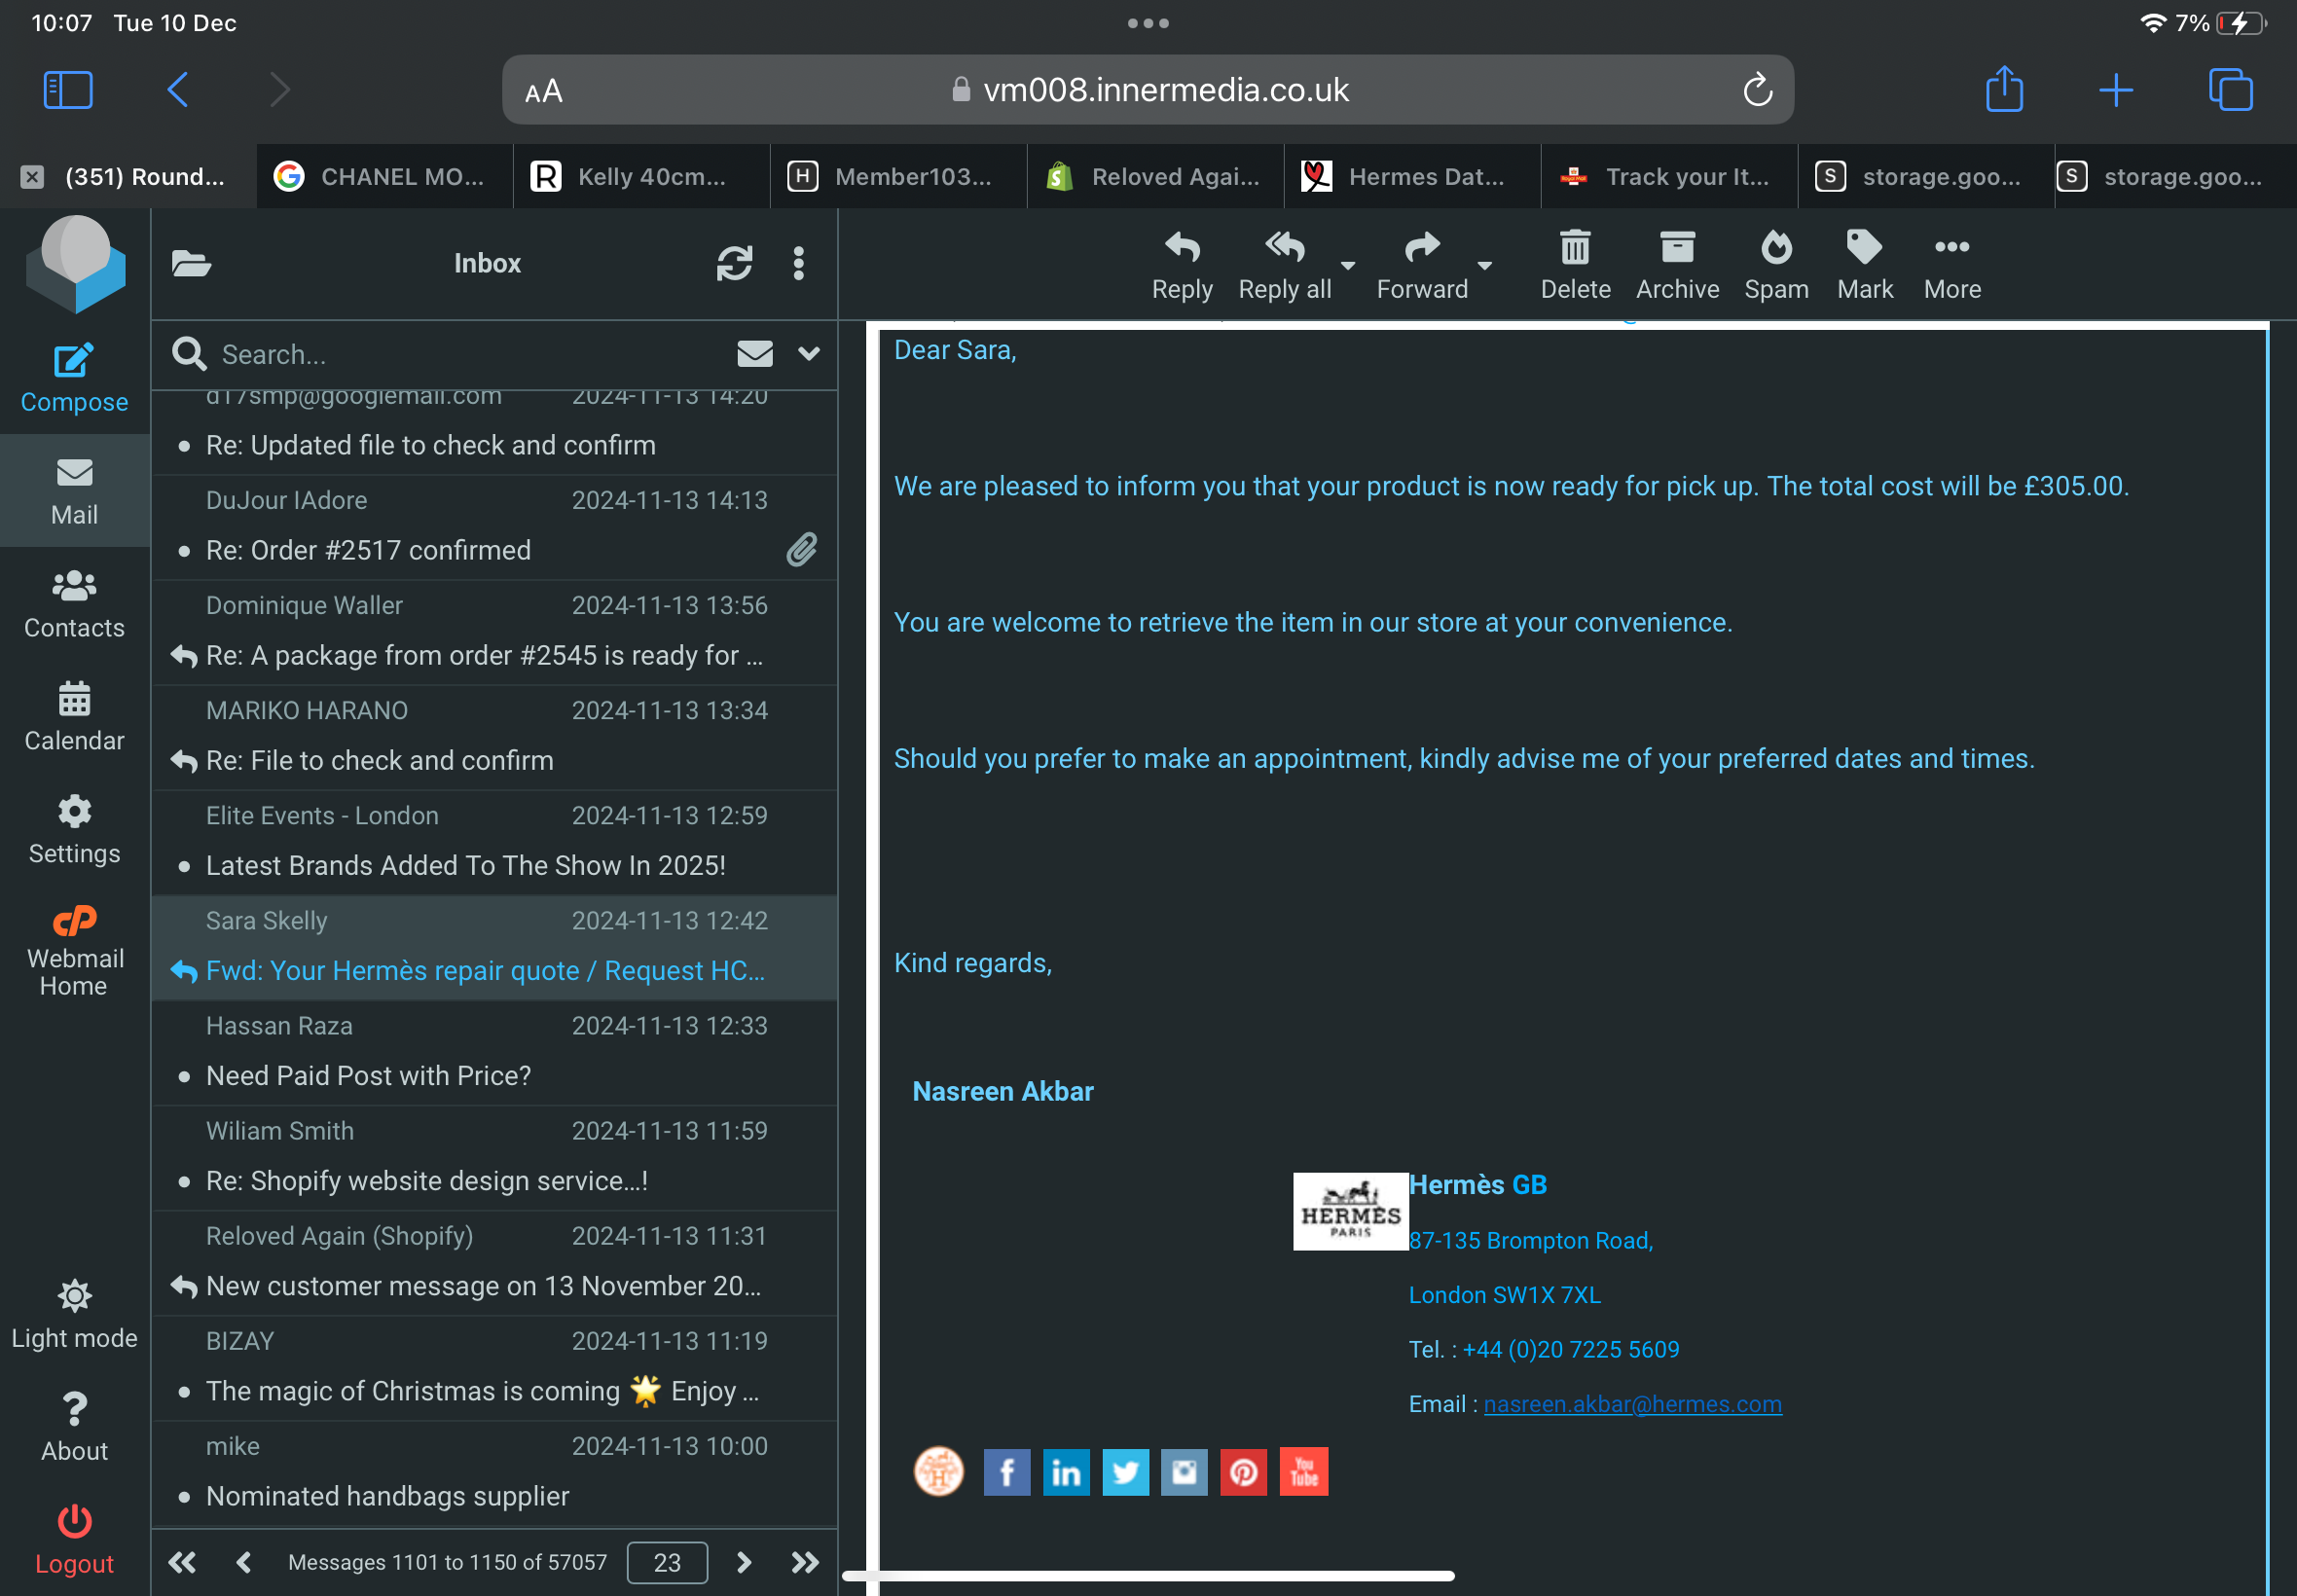Click the unread dot on Order #2517 email

[183, 551]
